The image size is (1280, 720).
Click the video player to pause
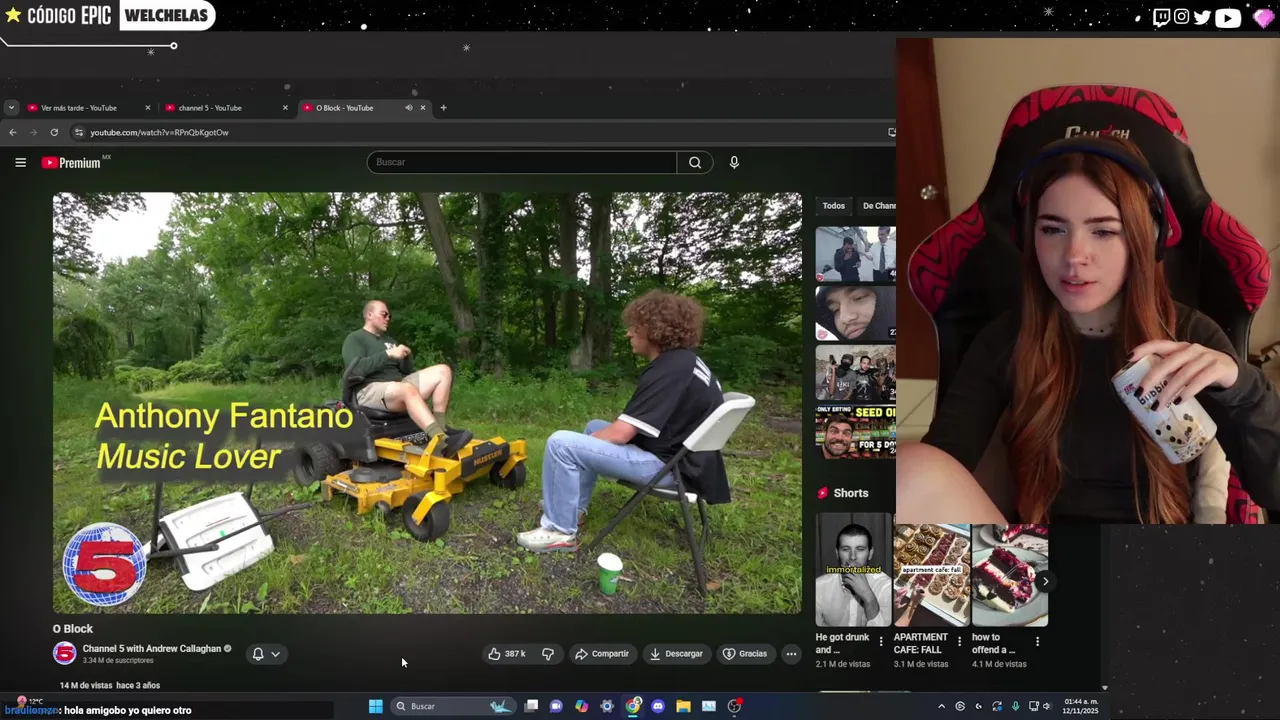click(x=427, y=402)
